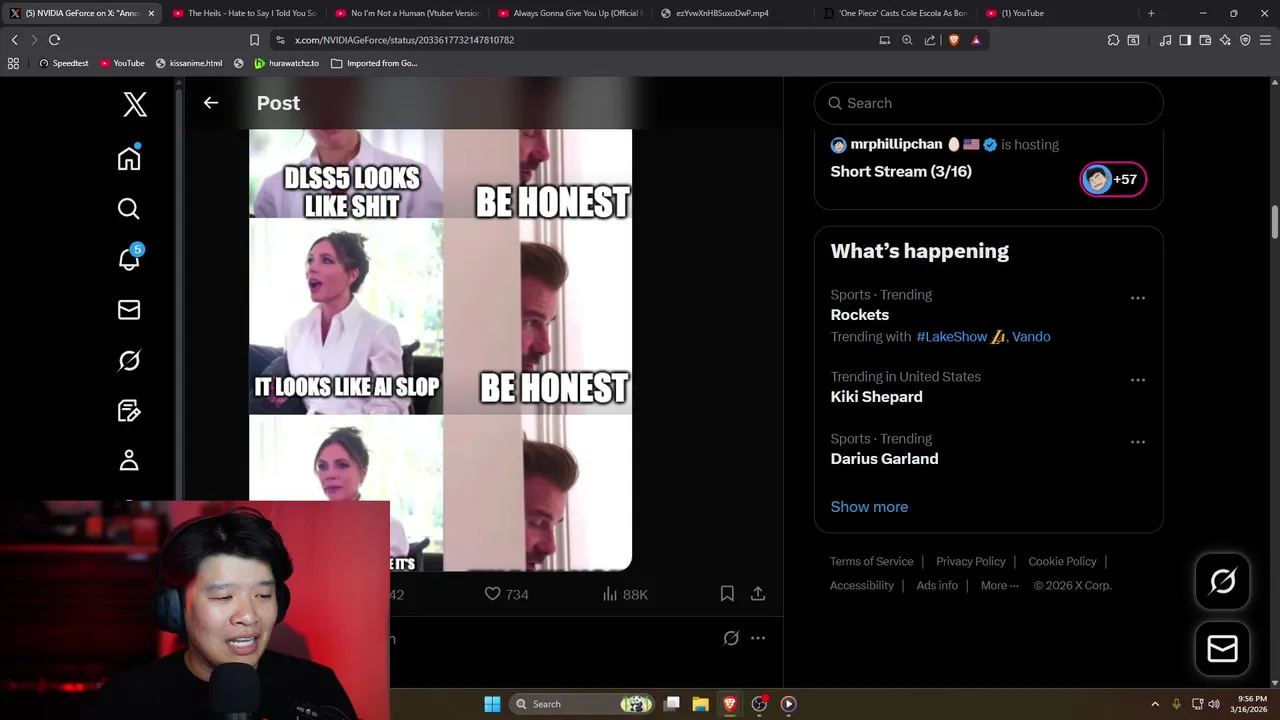Switch to No I'm Not a Human tab

pos(407,13)
